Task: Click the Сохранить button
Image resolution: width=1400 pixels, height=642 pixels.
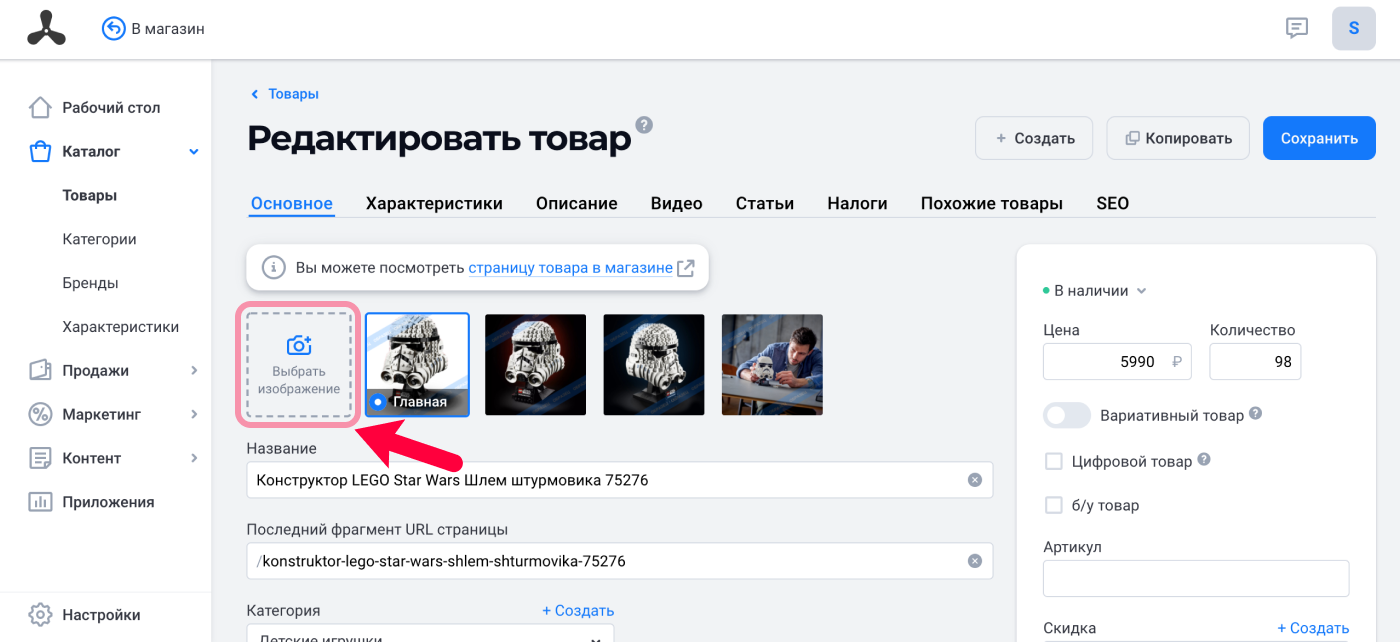Action: (x=1319, y=138)
